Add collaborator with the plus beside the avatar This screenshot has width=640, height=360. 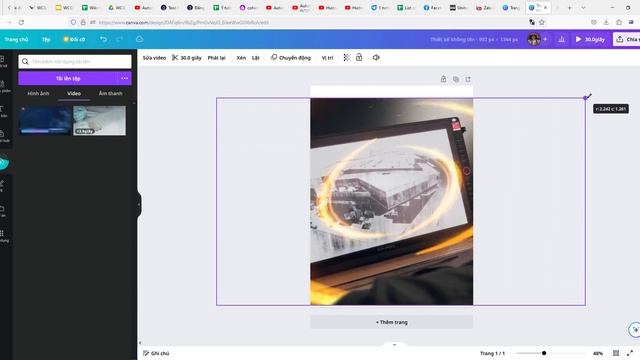545,39
